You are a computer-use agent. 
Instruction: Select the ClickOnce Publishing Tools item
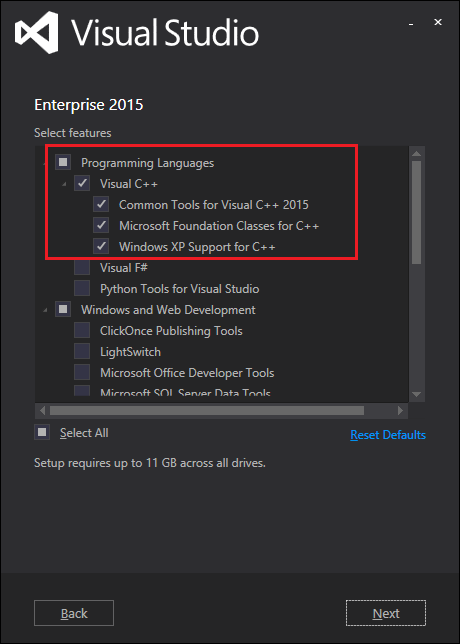pyautogui.click(x=171, y=331)
